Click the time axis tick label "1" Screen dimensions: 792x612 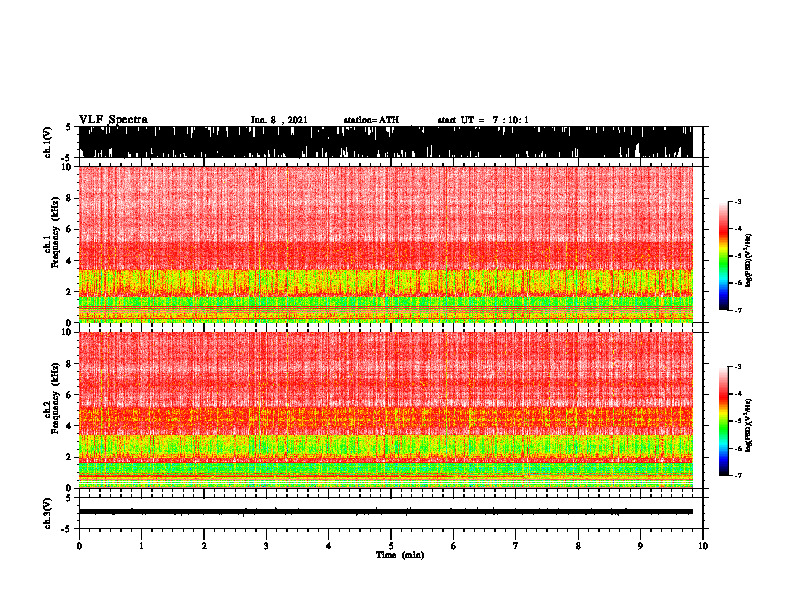[x=141, y=546]
